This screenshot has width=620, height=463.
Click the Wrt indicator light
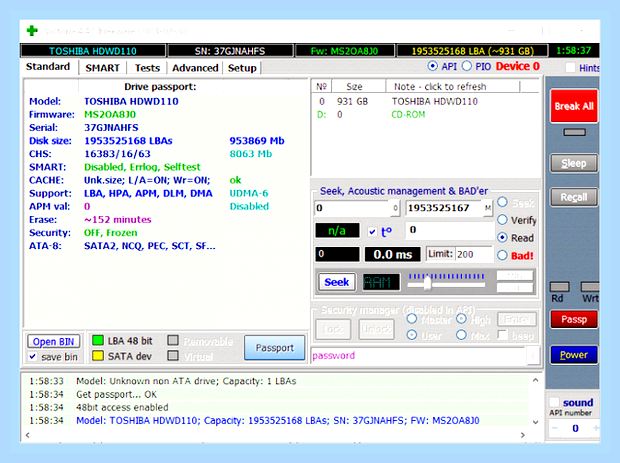pos(590,287)
